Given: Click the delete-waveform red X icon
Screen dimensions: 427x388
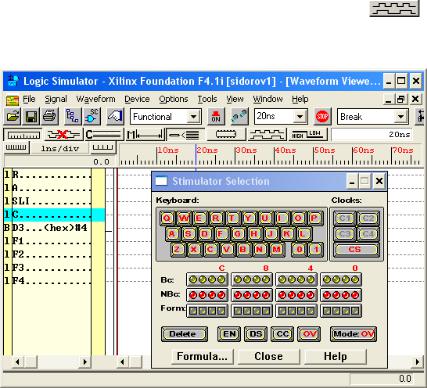Looking at the screenshot, I should 63,135.
